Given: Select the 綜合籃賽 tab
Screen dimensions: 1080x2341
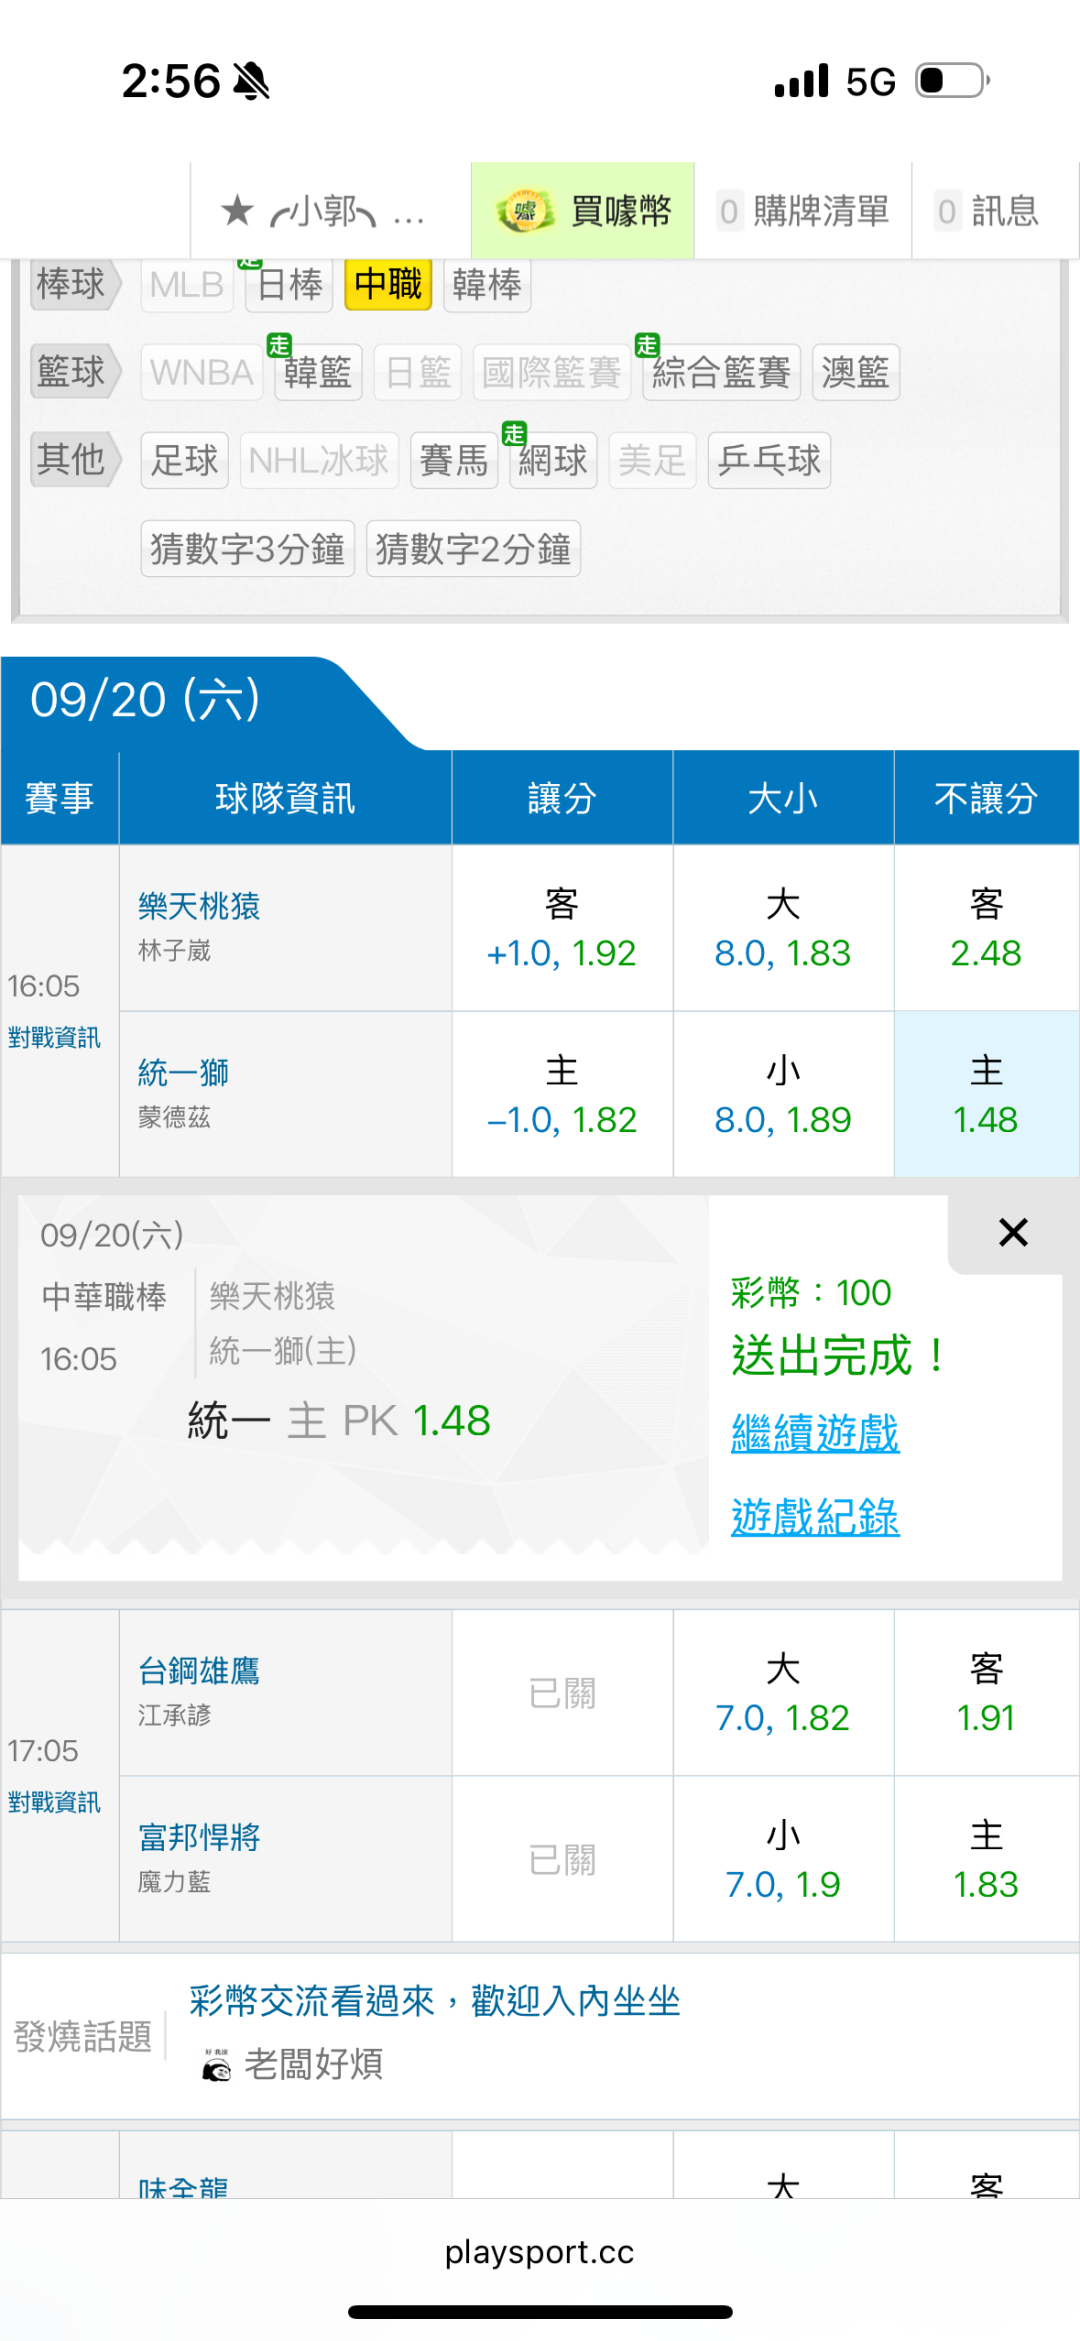Looking at the screenshot, I should pyautogui.click(x=721, y=372).
